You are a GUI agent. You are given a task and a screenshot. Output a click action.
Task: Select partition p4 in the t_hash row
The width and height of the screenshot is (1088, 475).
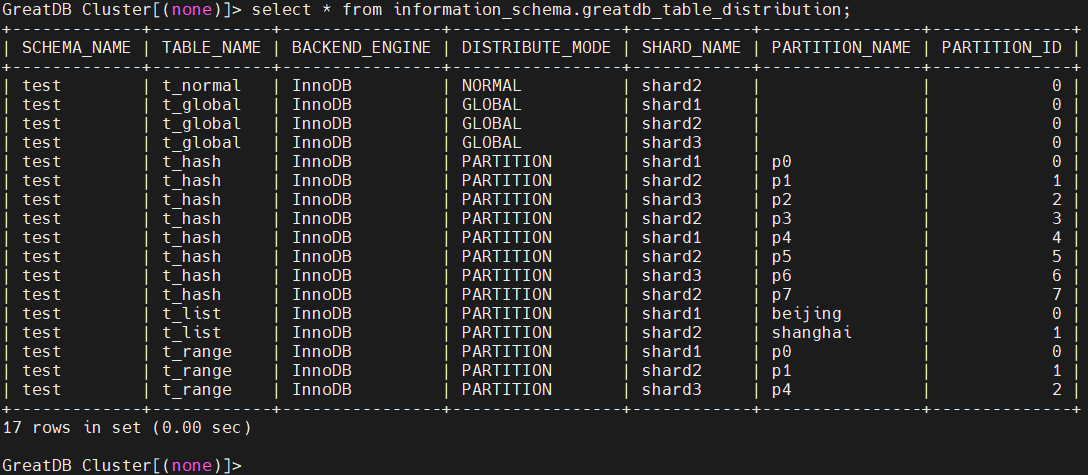tap(781, 238)
